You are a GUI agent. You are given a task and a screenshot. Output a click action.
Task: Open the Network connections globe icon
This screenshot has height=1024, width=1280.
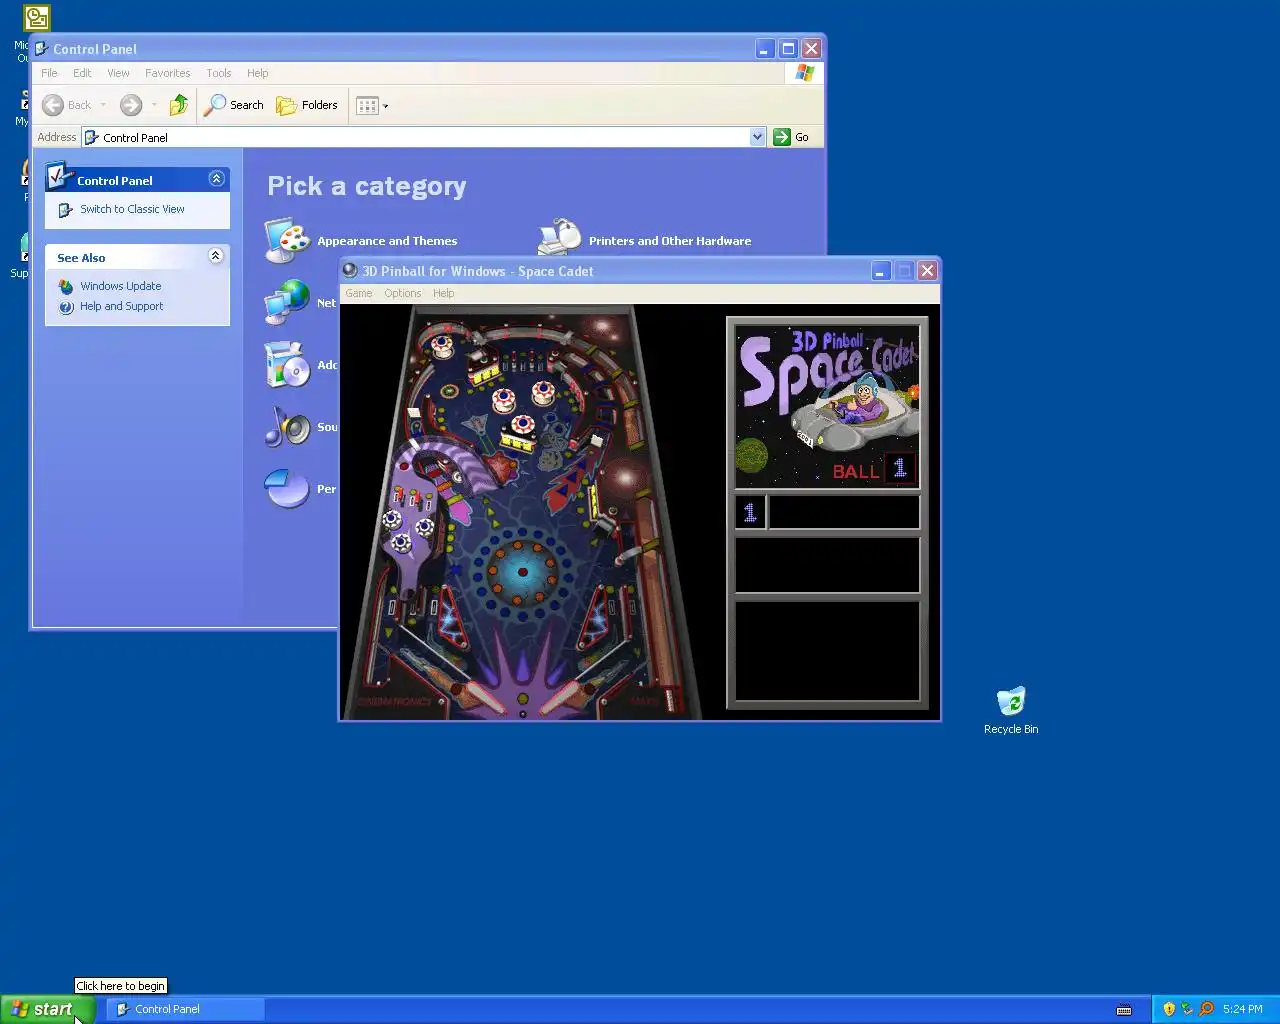(287, 302)
